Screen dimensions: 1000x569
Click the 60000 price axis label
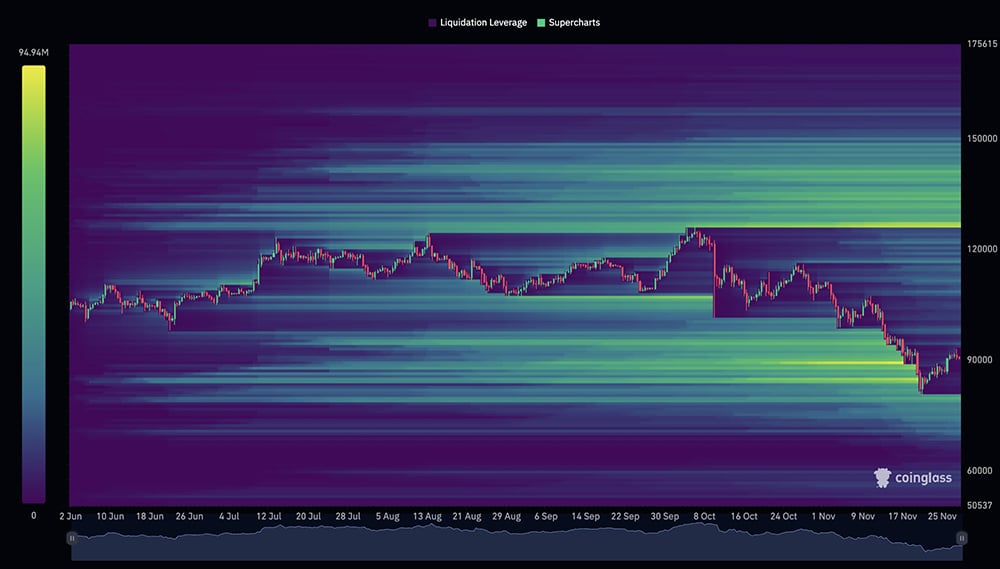(x=980, y=471)
